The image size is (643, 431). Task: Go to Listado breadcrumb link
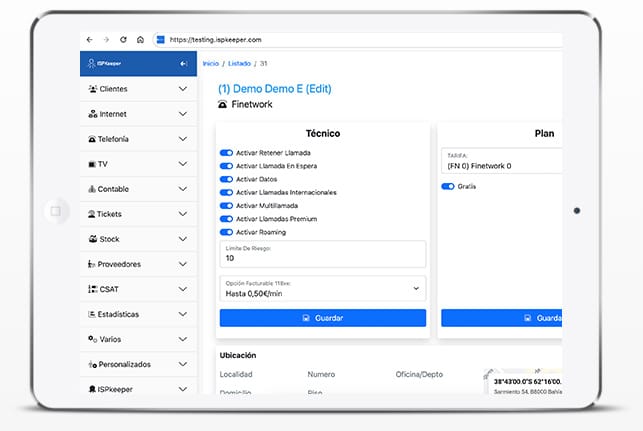pos(239,63)
